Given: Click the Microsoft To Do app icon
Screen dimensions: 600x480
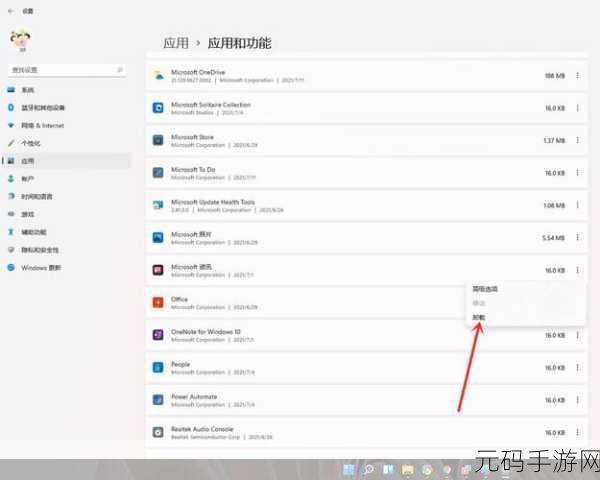Looking at the screenshot, I should (x=158, y=173).
